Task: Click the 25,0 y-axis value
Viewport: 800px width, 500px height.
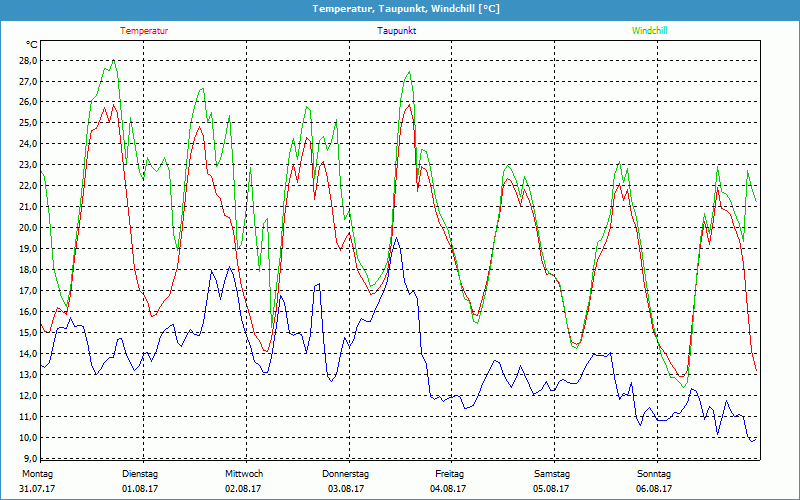Action: click(28, 122)
